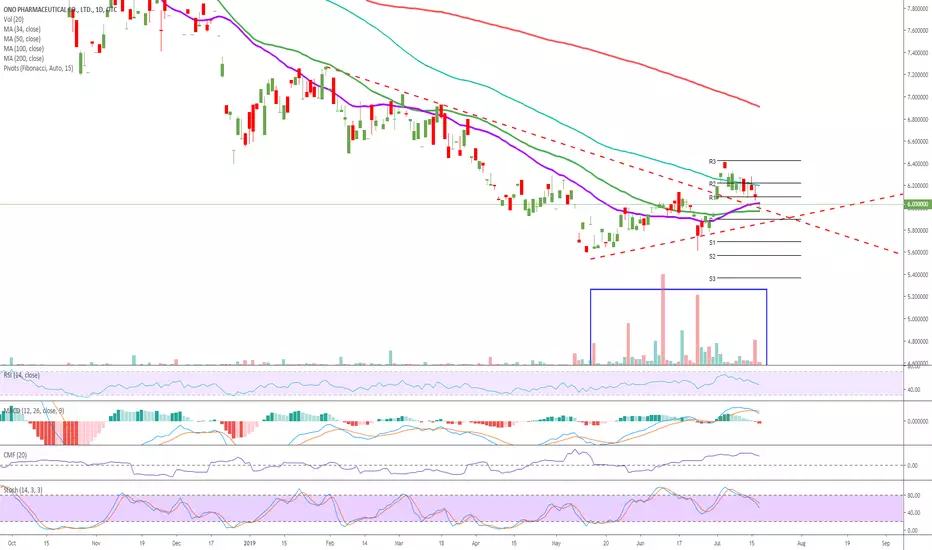Click the May label on time axis
The height and width of the screenshot is (550, 932).
[556, 543]
